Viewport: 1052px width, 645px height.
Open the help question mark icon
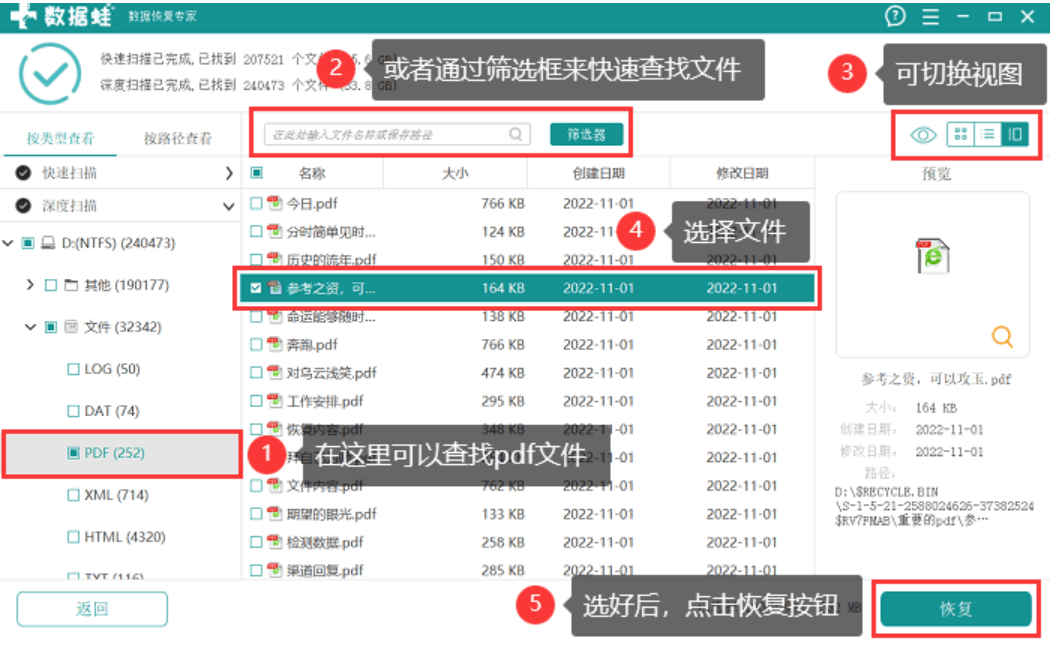[x=895, y=16]
